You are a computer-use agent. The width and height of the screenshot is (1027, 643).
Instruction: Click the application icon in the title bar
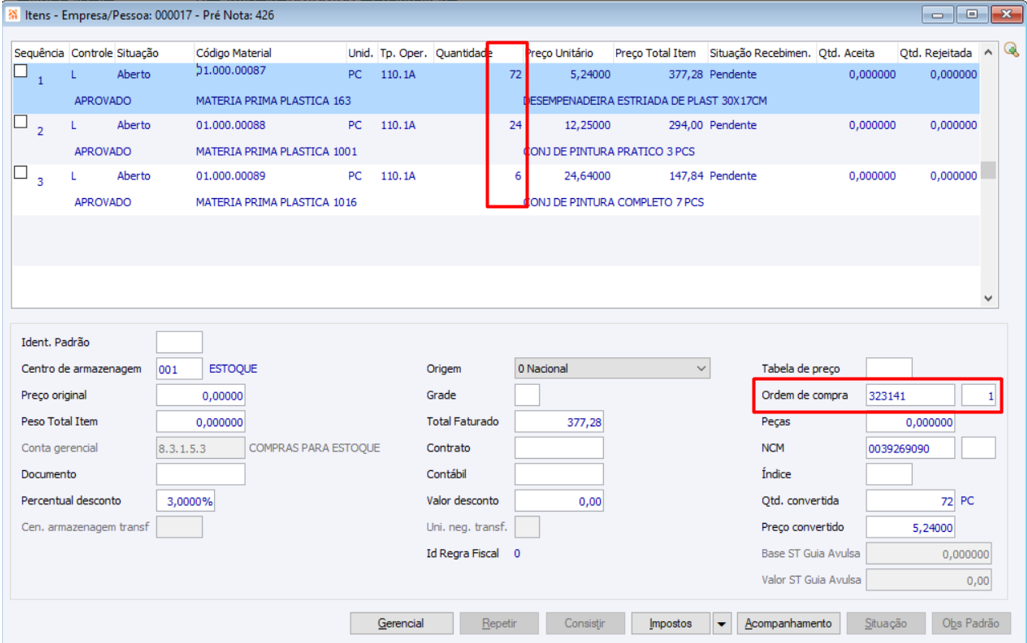click(x=12, y=14)
